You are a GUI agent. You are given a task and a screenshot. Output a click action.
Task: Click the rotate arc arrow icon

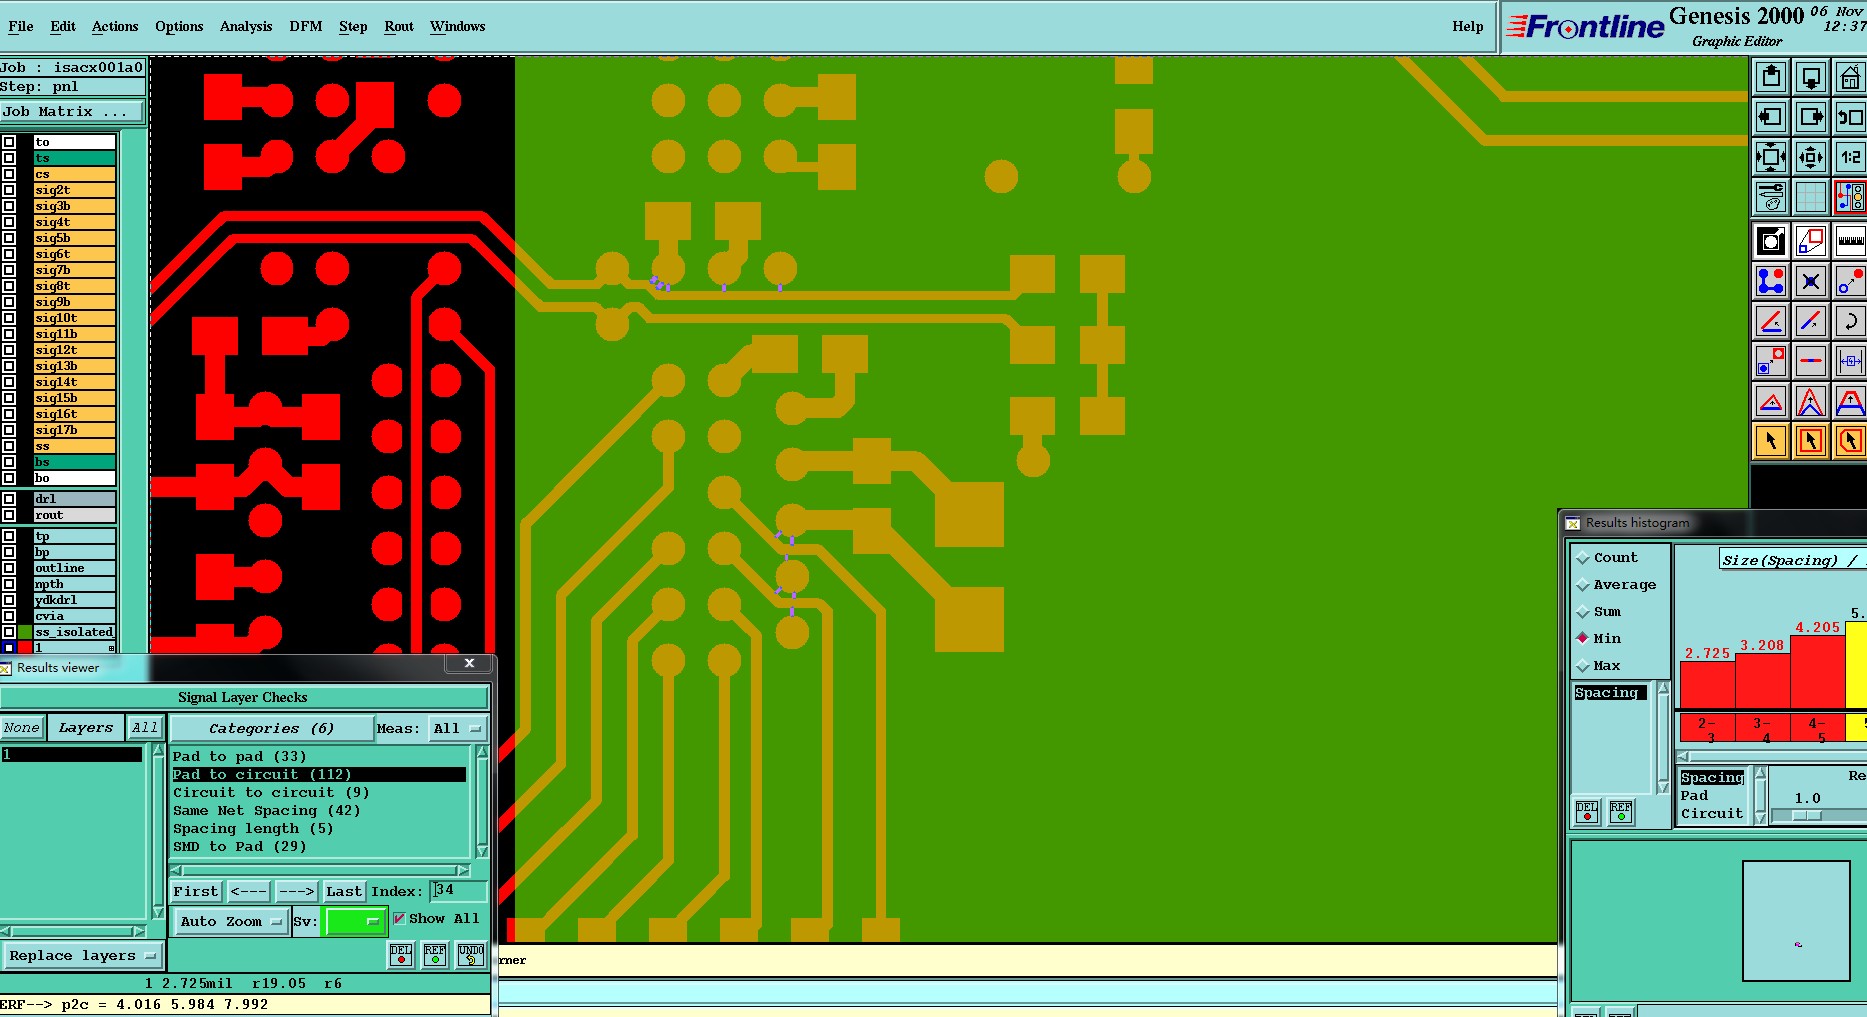(x=1850, y=321)
